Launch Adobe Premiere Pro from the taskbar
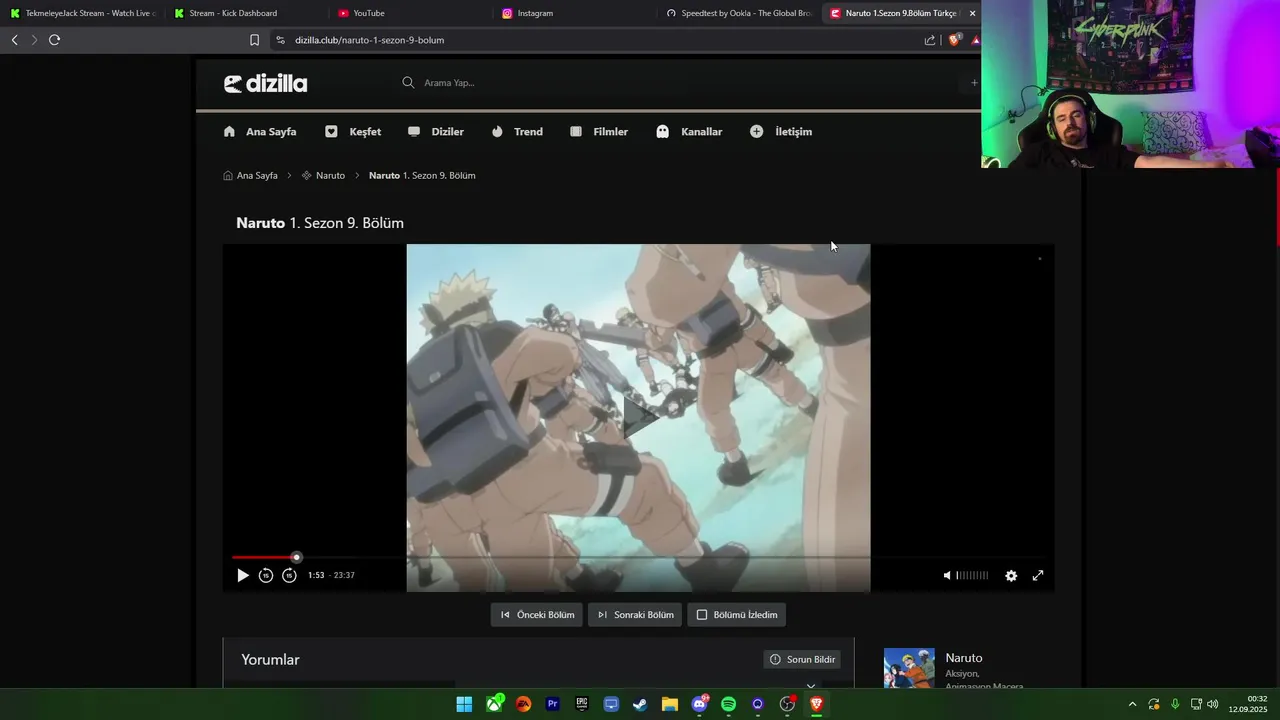1280x720 pixels. (552, 704)
